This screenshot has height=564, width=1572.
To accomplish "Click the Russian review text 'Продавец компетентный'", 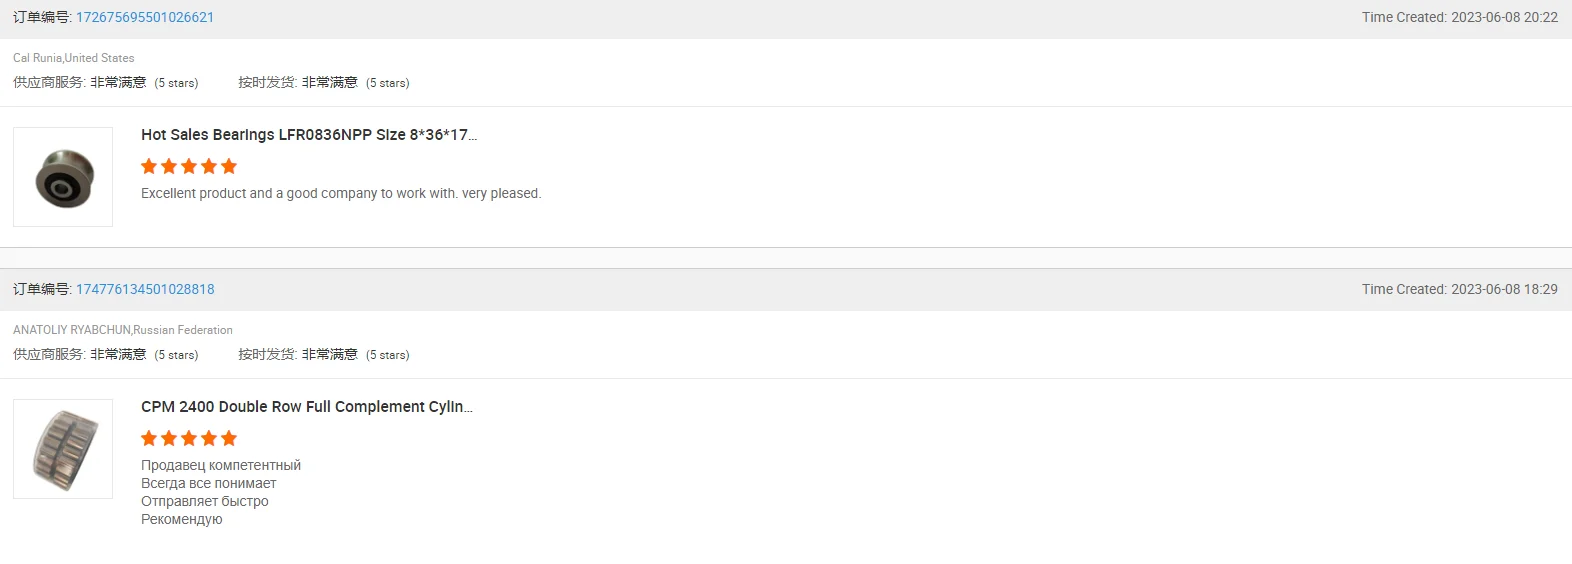I will (221, 465).
